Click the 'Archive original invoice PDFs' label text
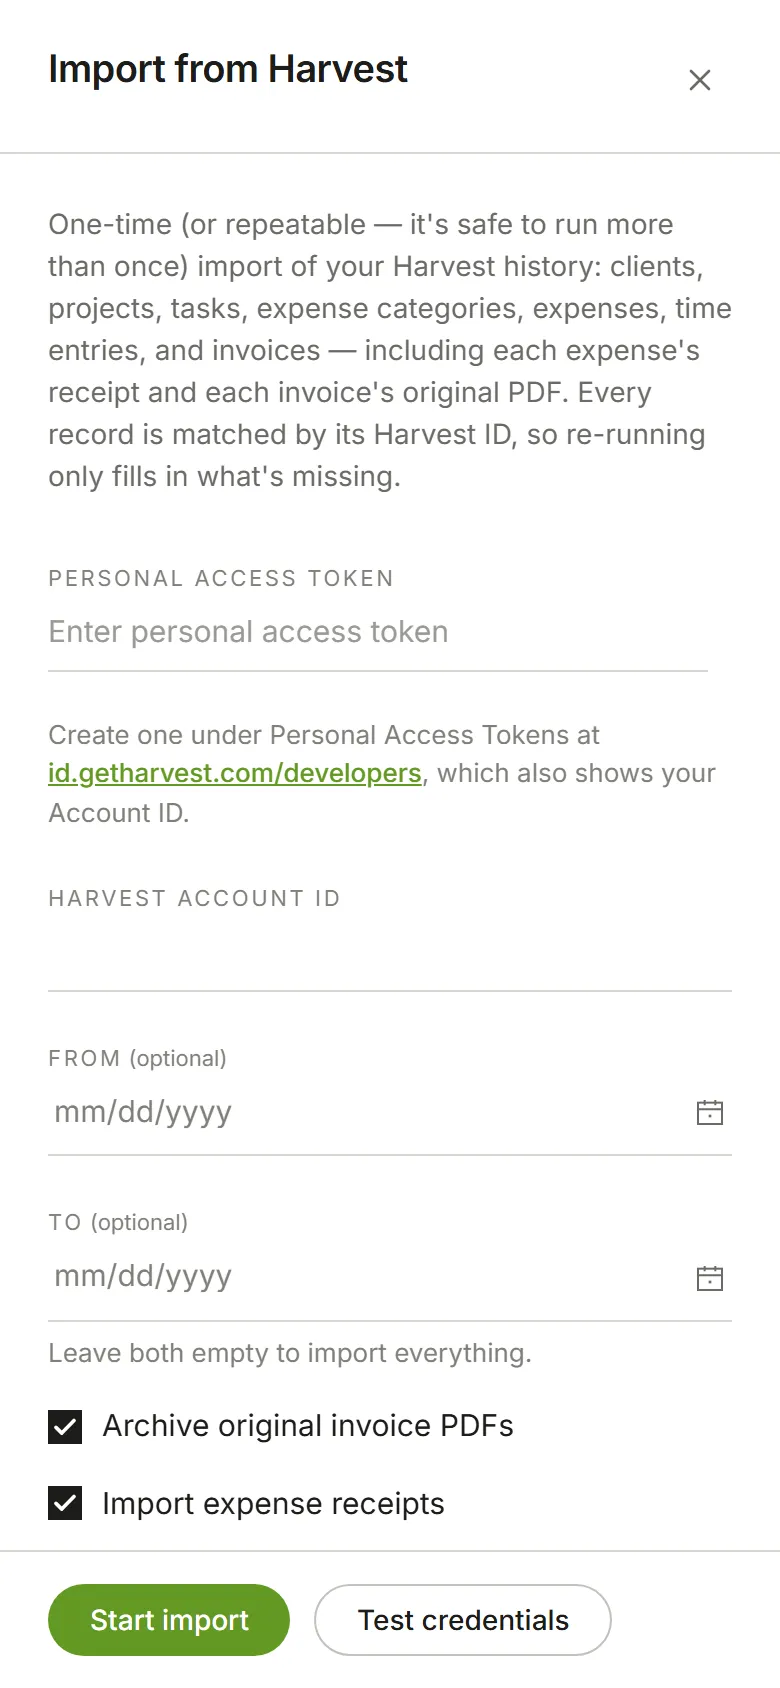Image resolution: width=780 pixels, height=1688 pixels. pos(308,1426)
